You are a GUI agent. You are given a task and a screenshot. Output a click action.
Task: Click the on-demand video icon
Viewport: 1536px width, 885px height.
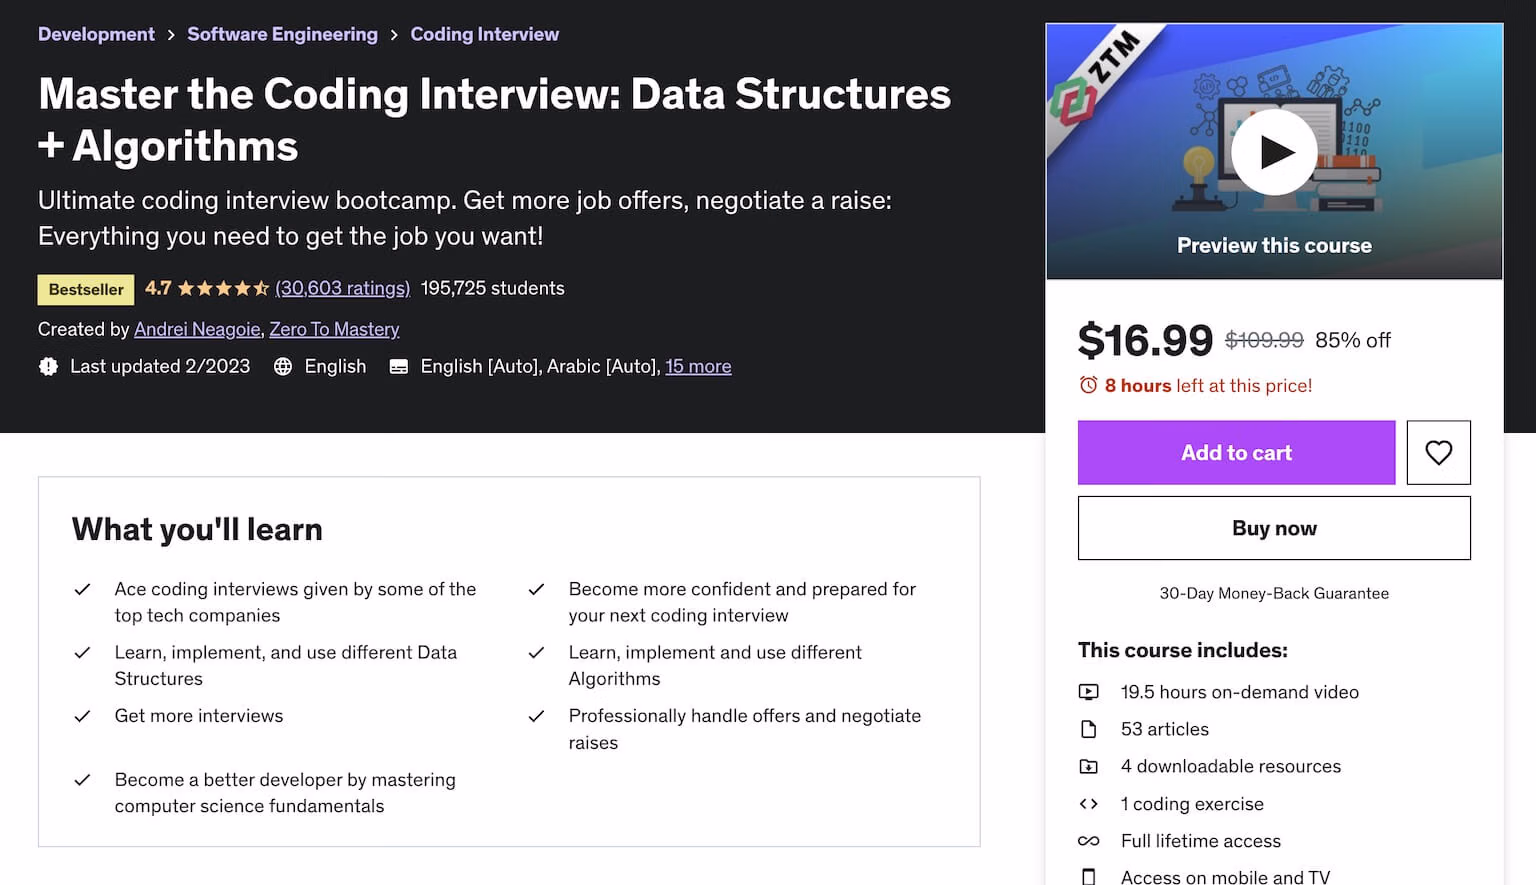(1089, 692)
